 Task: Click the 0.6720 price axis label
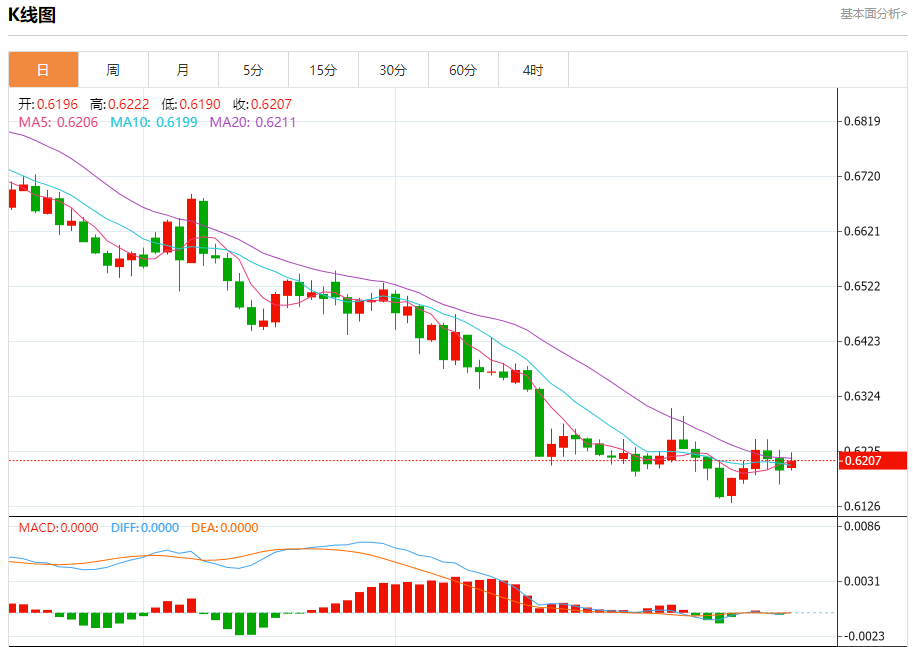click(862, 176)
